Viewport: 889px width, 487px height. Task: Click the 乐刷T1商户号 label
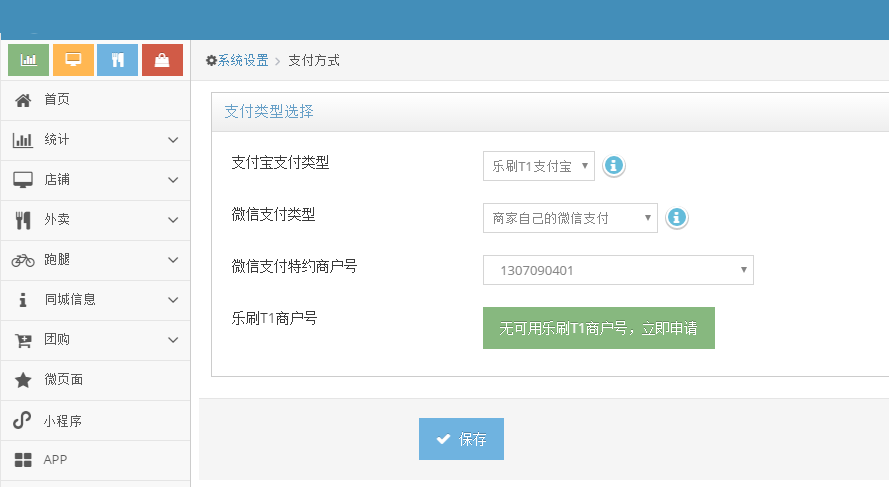click(274, 318)
